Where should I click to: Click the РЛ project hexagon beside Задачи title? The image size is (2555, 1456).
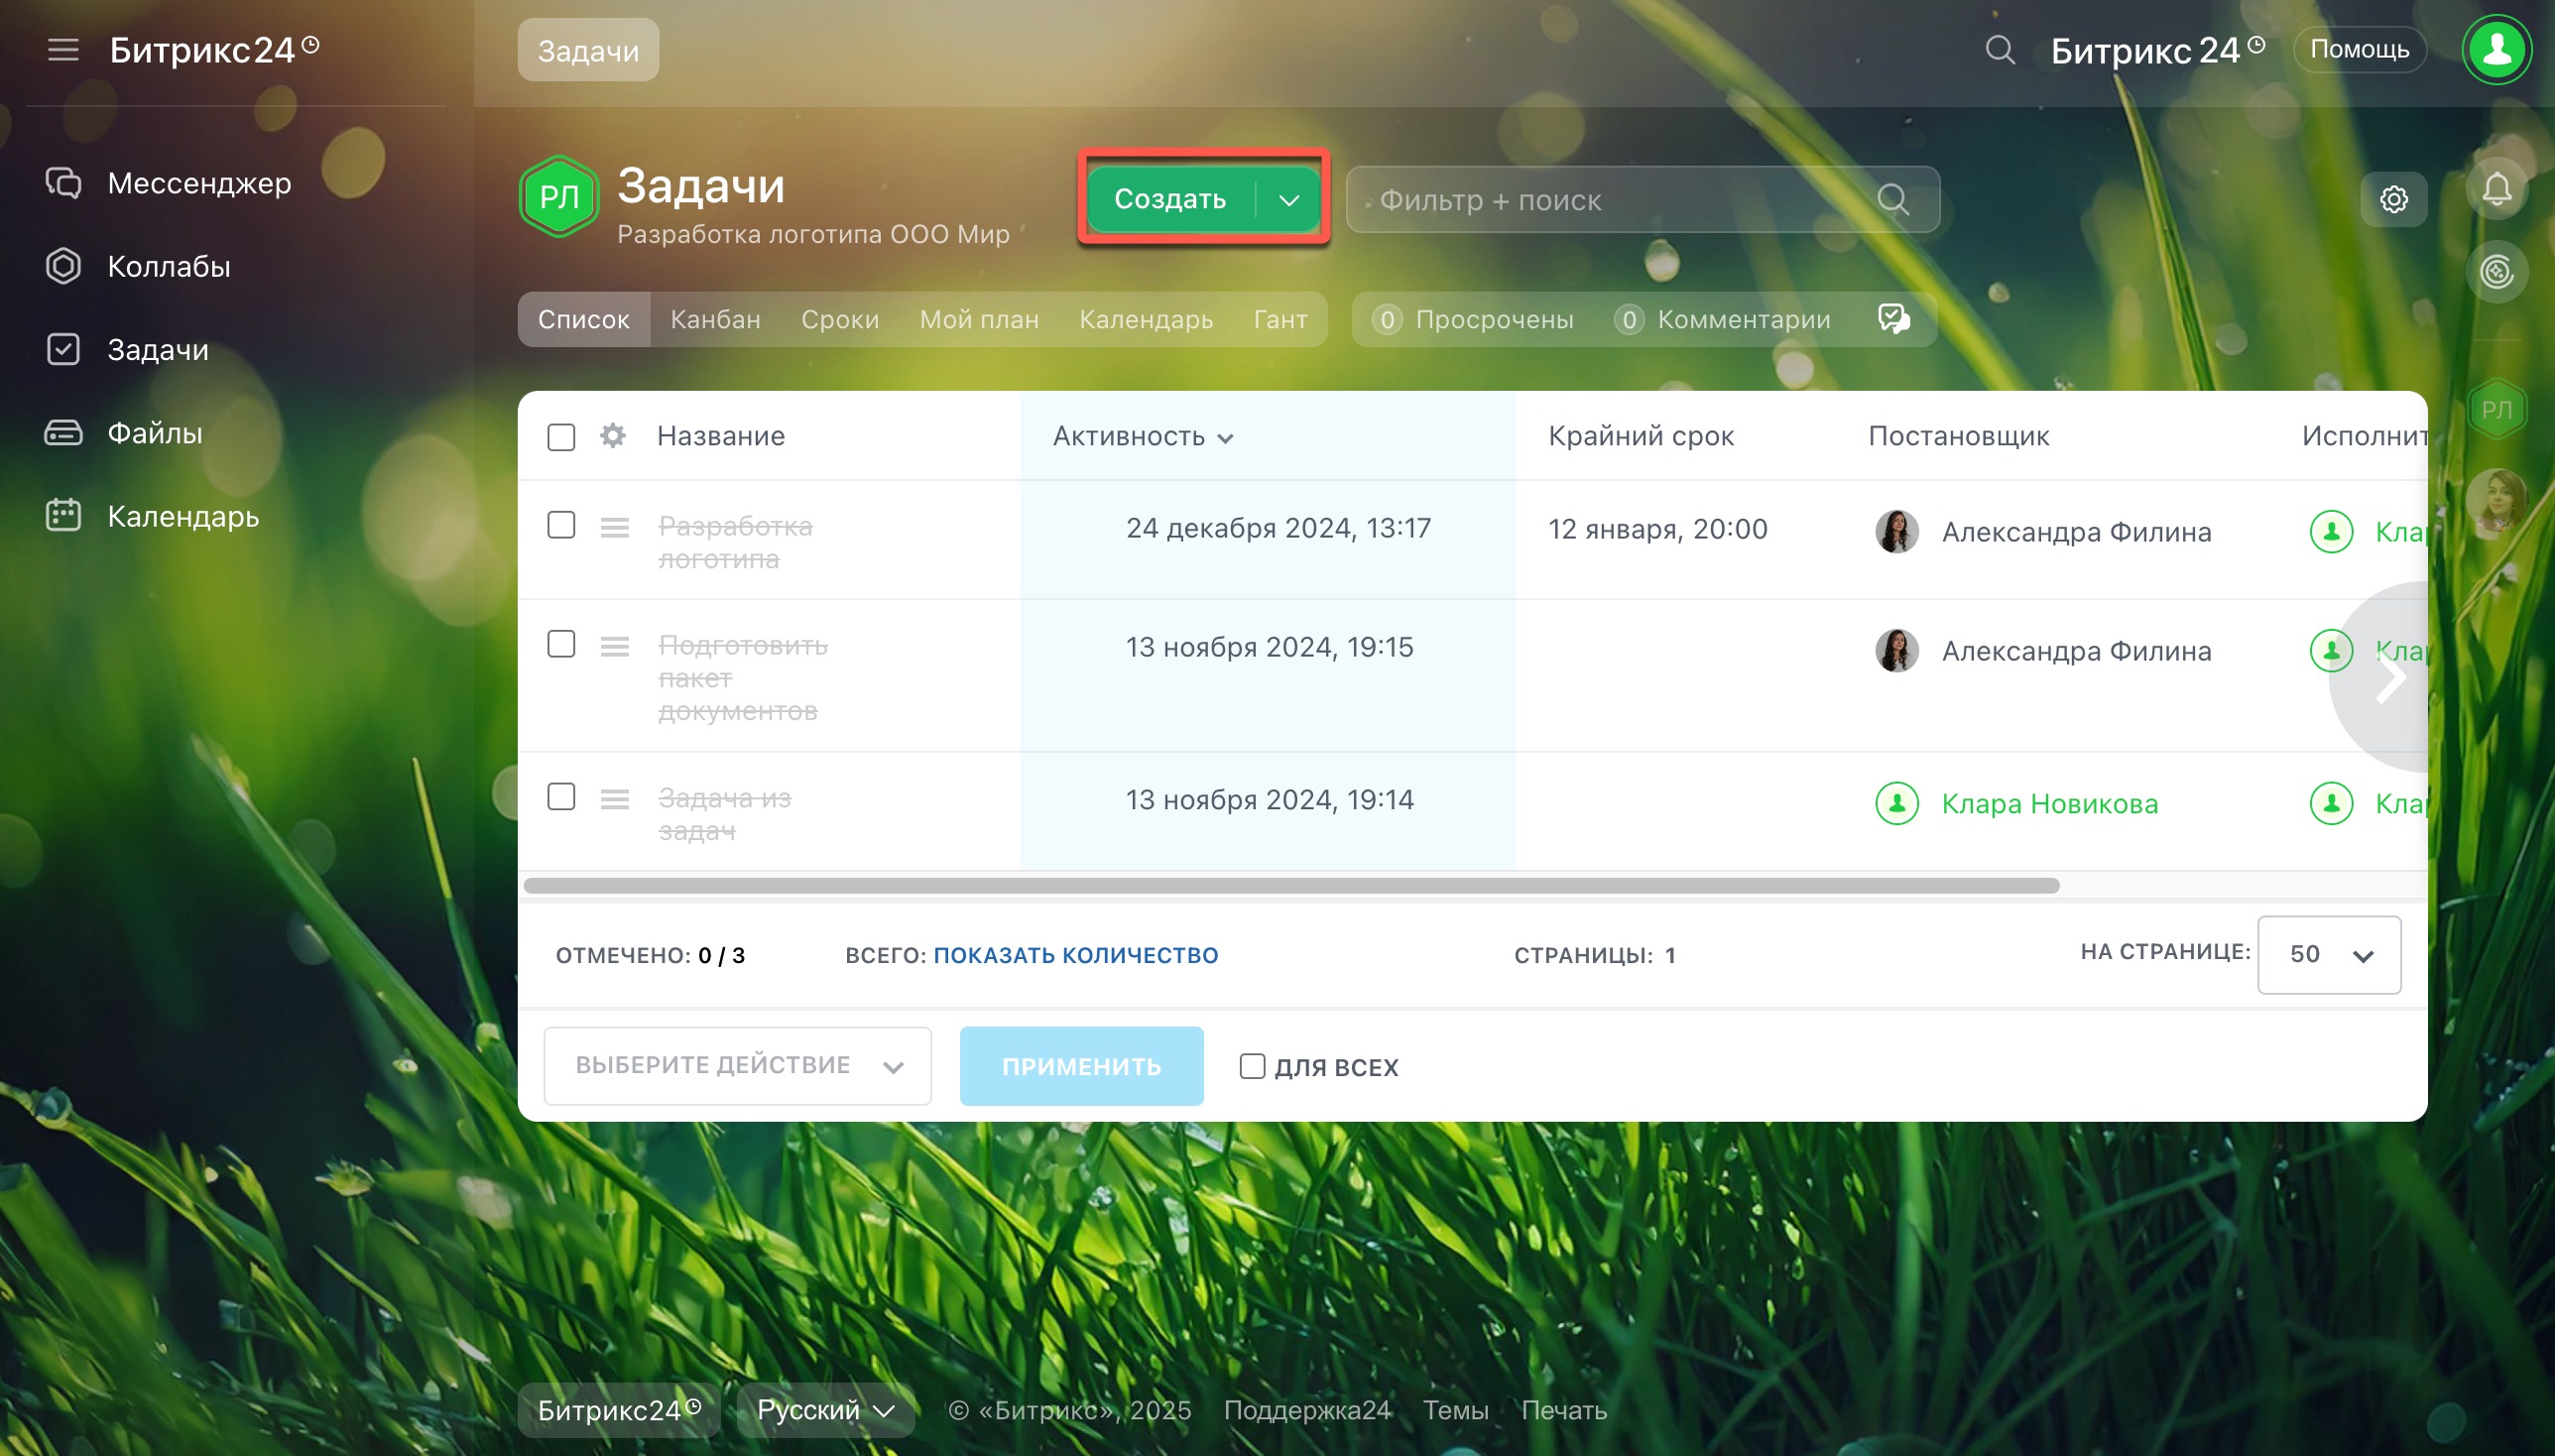[559, 196]
